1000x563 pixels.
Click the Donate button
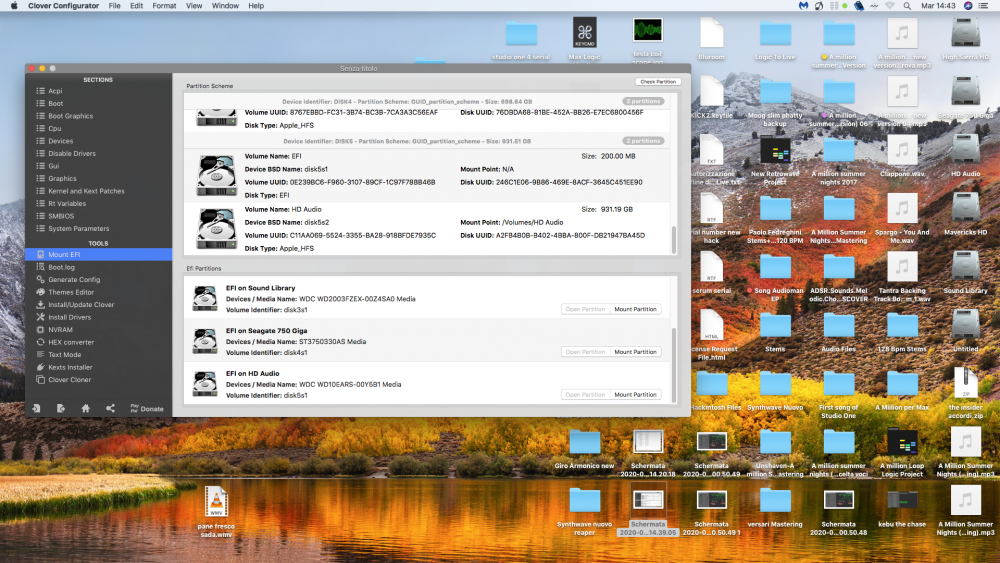click(147, 408)
